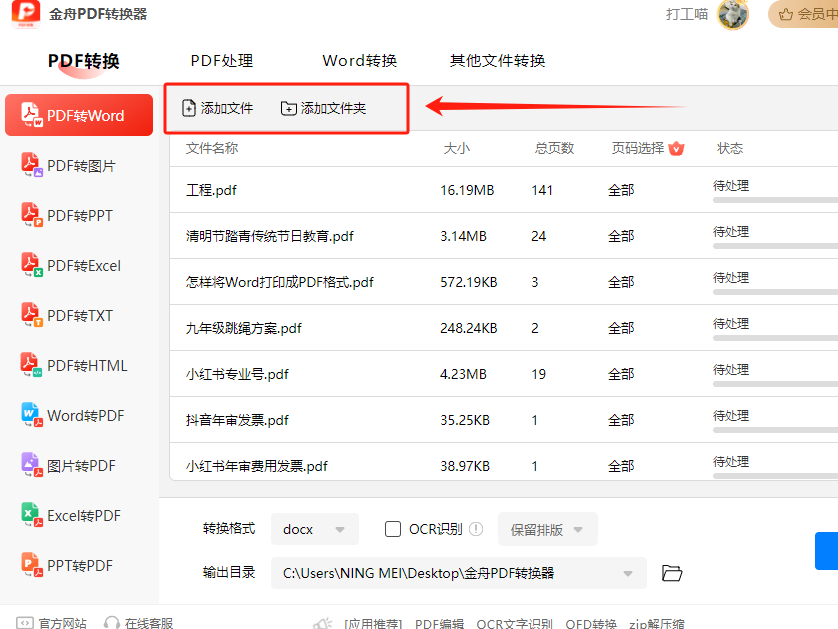Open the user avatar profile picture

pyautogui.click(x=732, y=14)
